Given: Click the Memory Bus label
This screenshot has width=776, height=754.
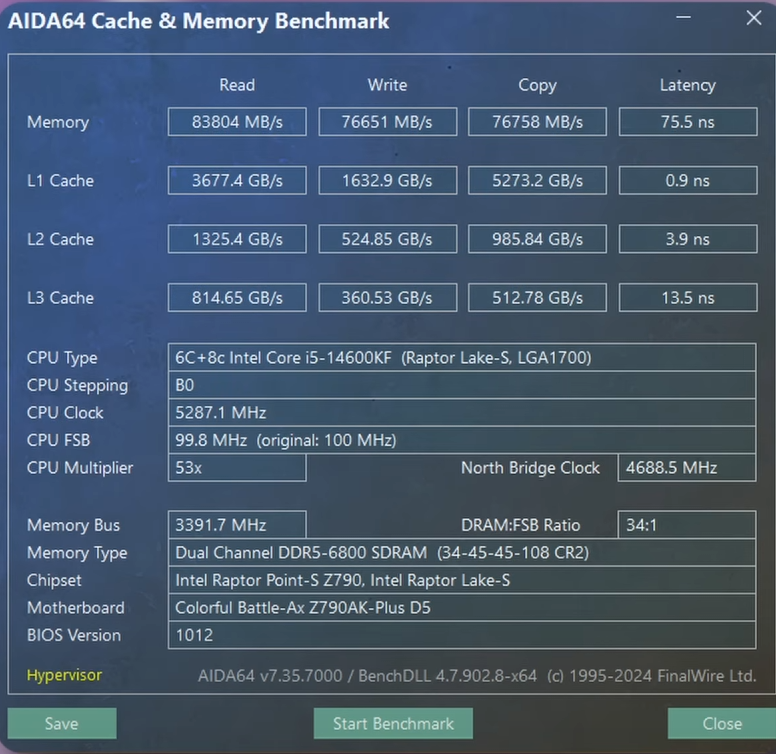Looking at the screenshot, I should [73, 525].
